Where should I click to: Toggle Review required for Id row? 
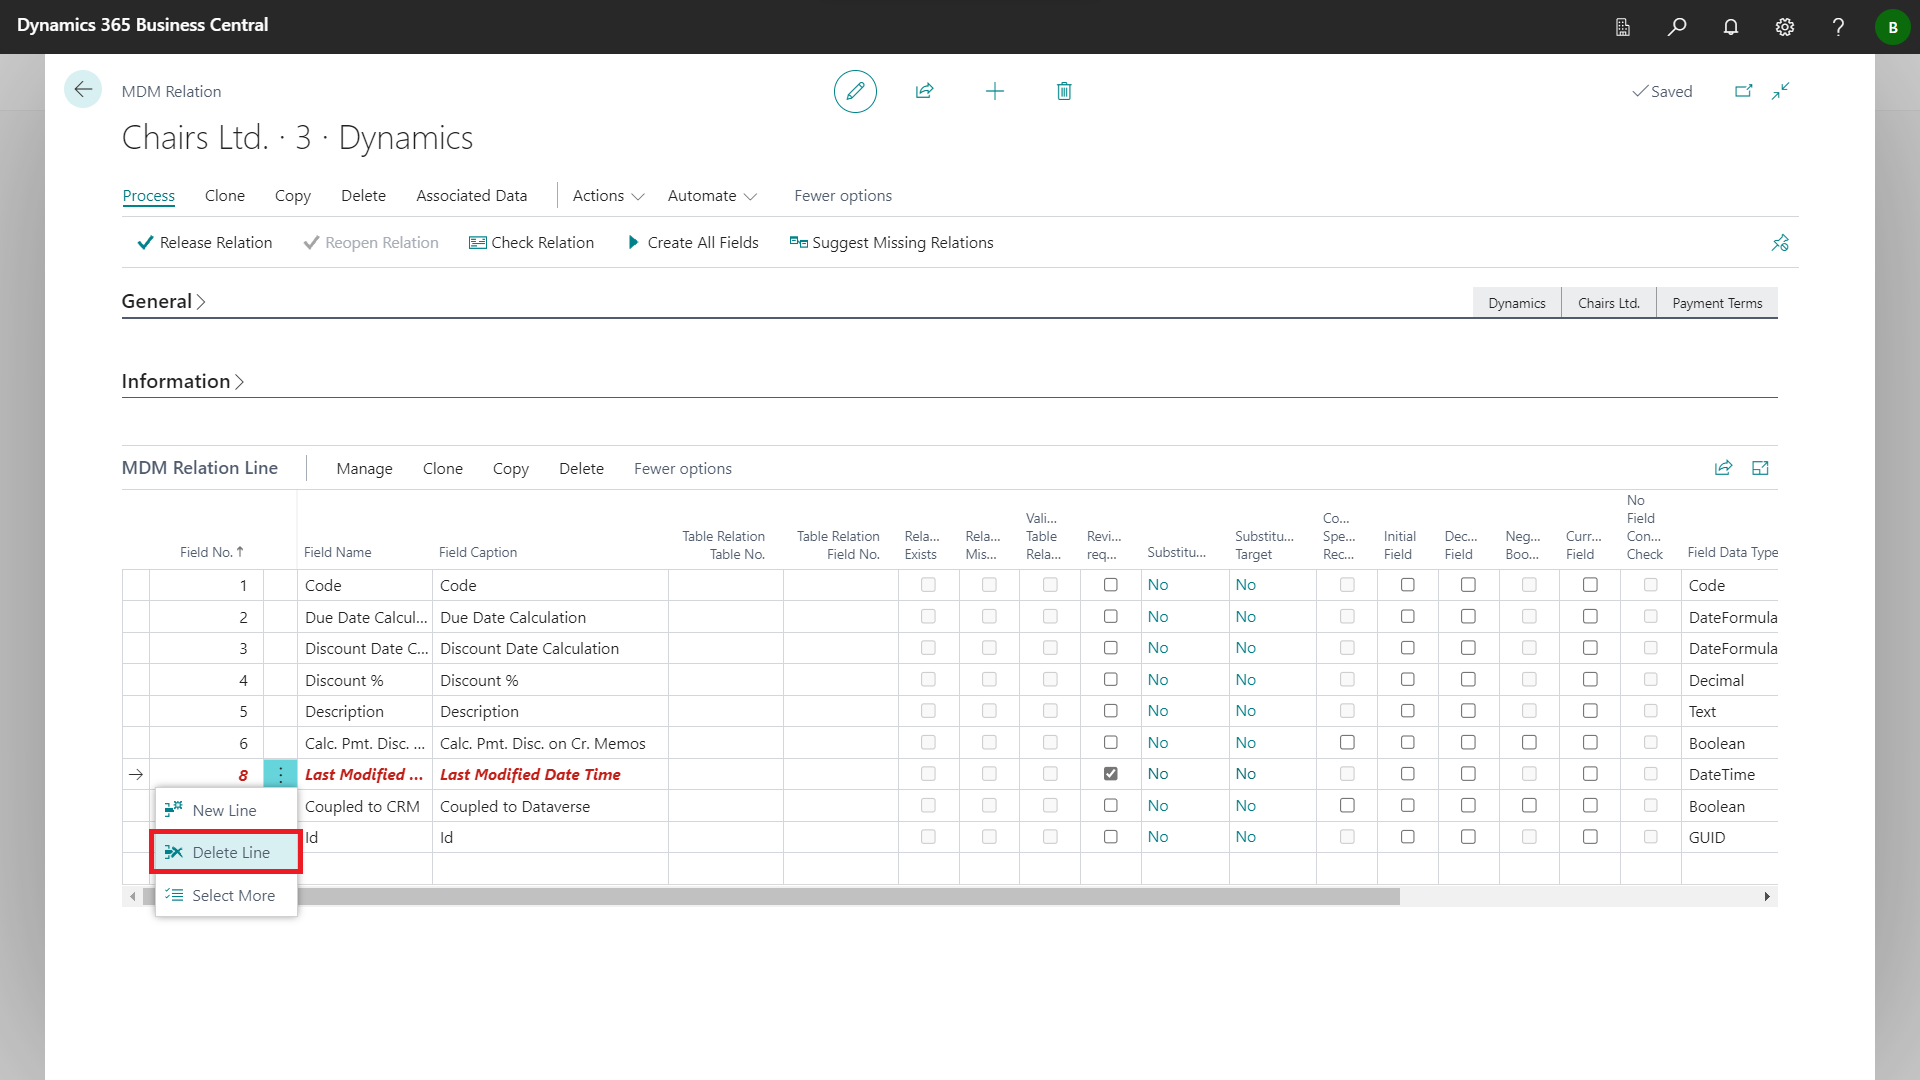[1110, 837]
